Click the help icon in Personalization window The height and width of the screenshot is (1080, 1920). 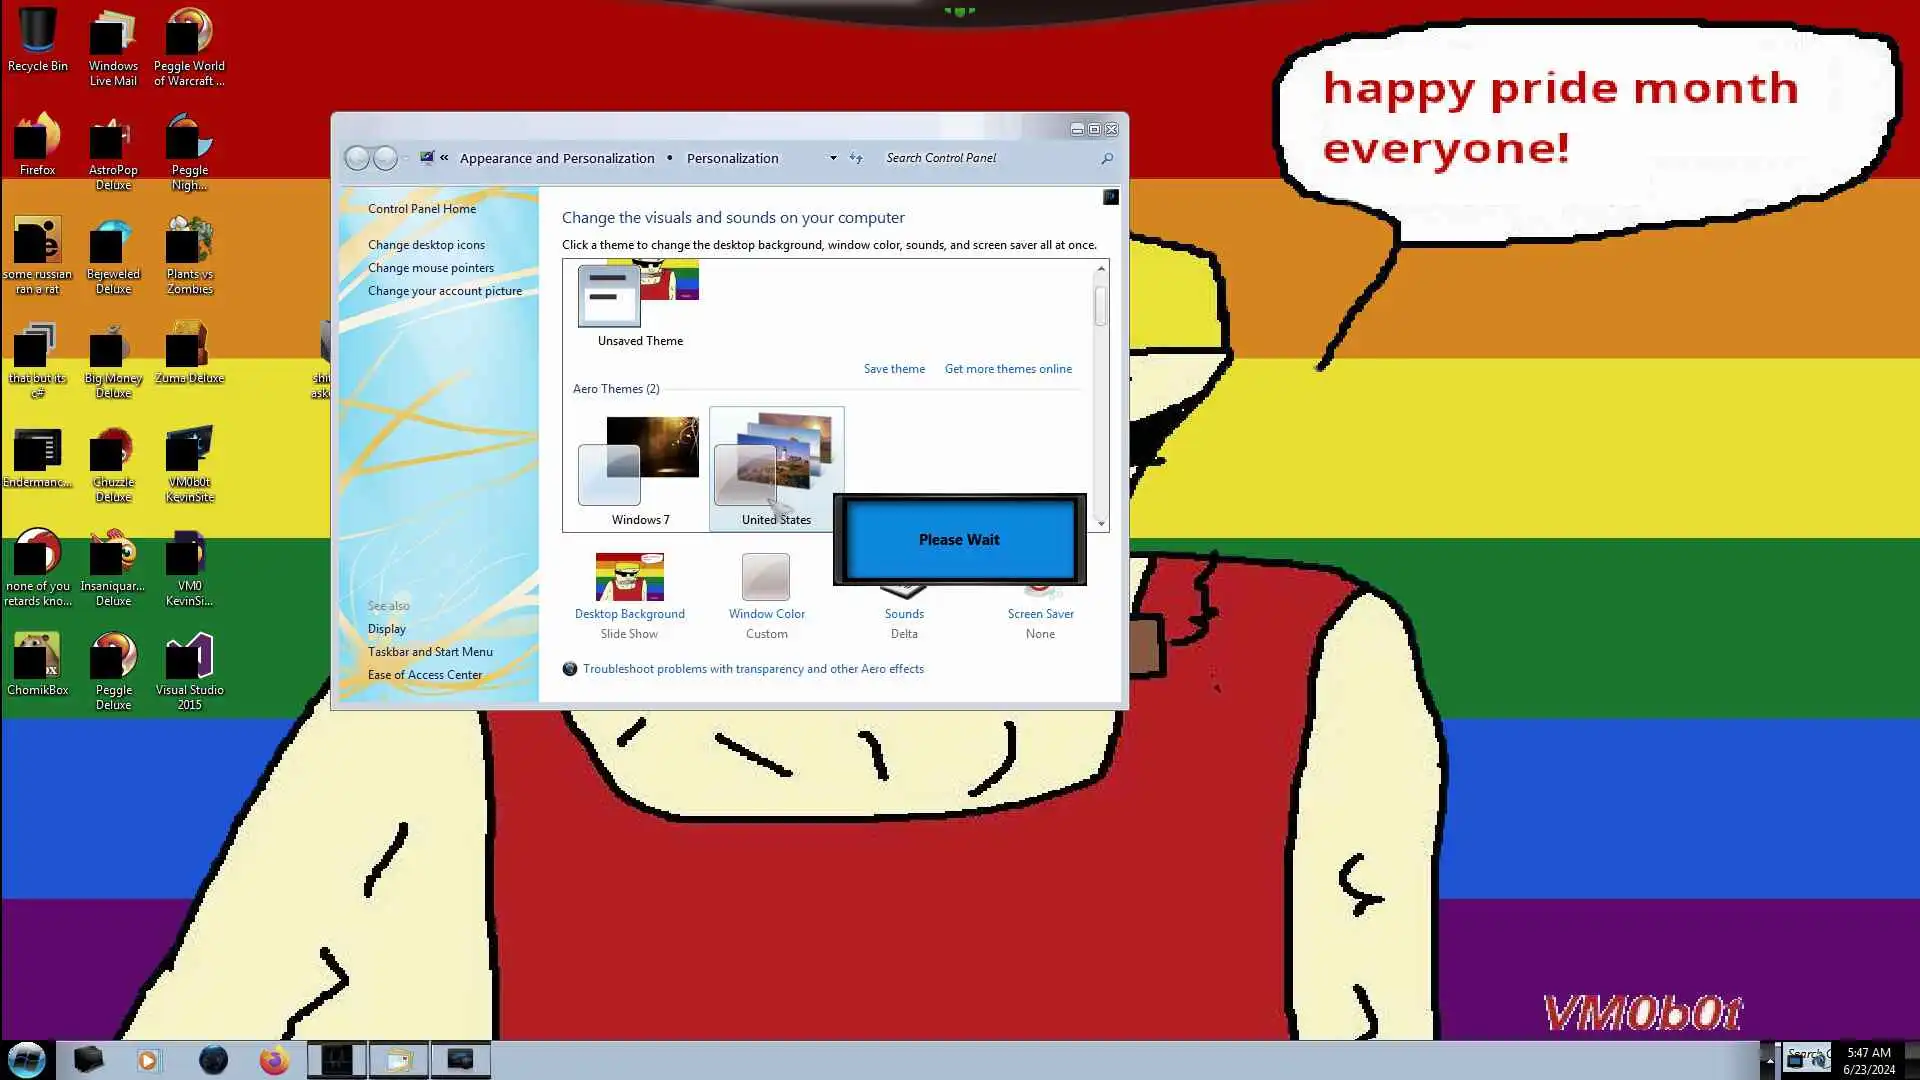[1110, 197]
